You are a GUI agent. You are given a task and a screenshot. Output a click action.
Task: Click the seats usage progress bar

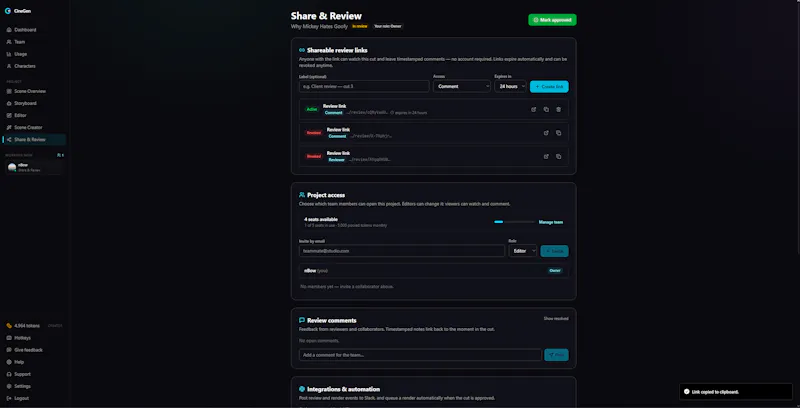514,222
